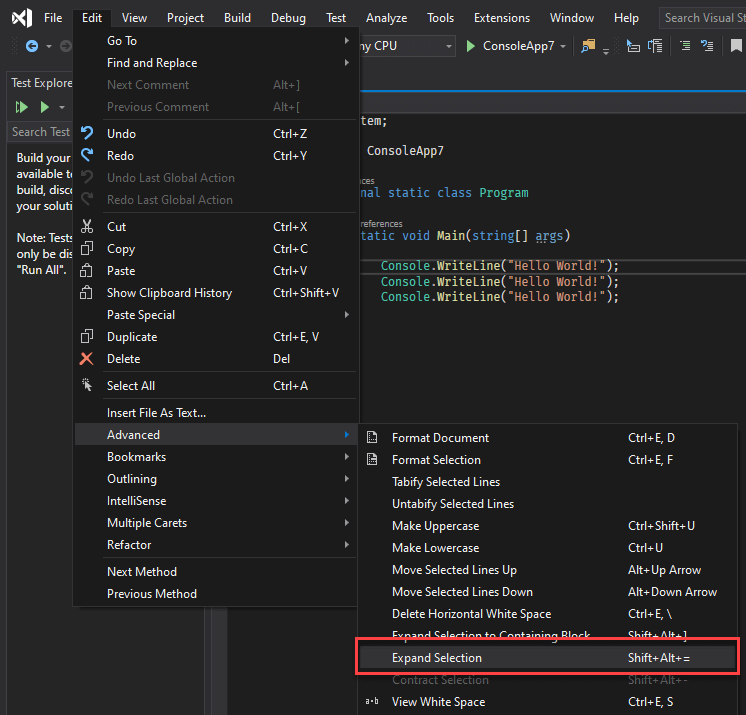Click the Search Visual Studio box
The image size is (746, 715).
(703, 18)
